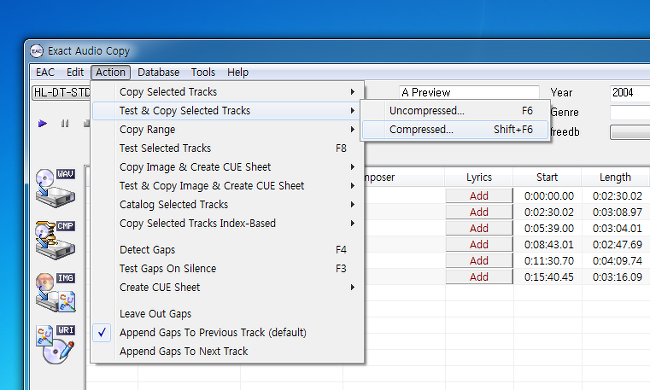Click the pause button

[65, 124]
